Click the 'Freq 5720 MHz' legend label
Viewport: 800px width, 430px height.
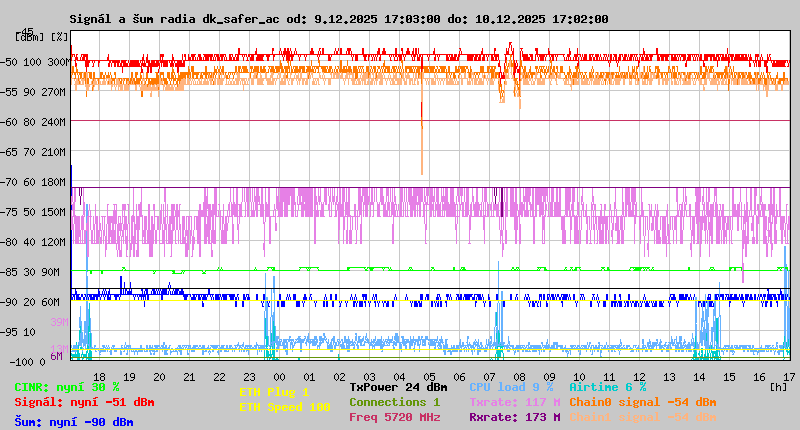point(394,417)
